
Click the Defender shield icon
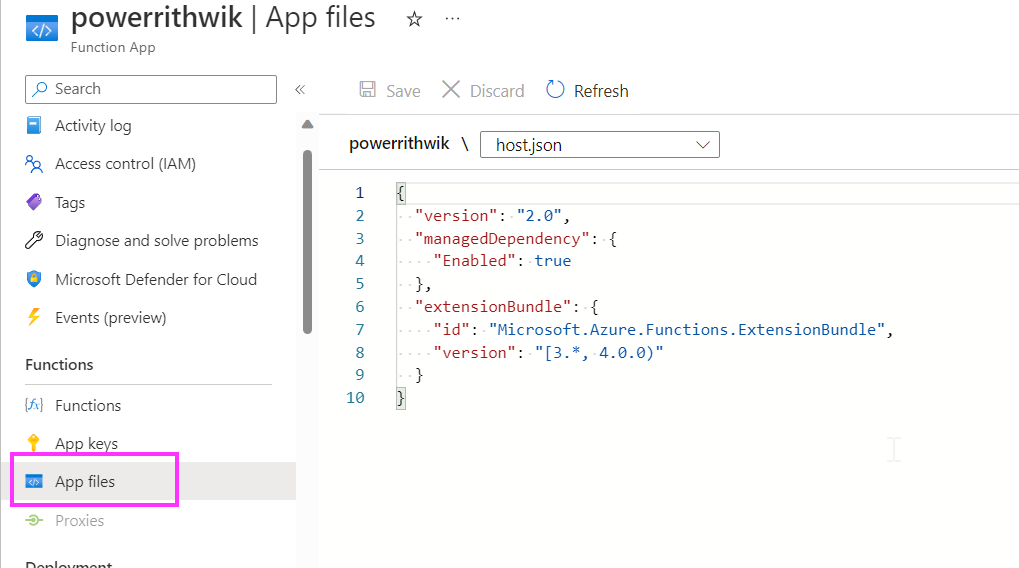click(34, 279)
